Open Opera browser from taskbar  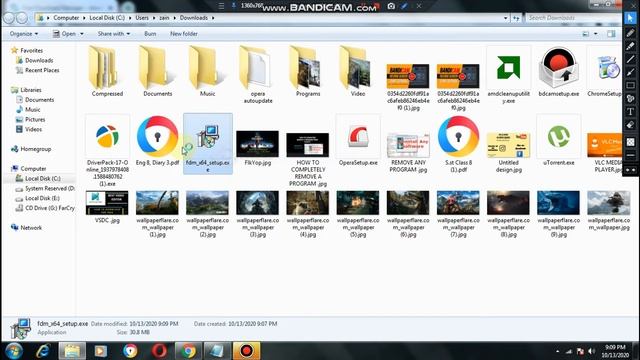pyautogui.click(x=159, y=351)
